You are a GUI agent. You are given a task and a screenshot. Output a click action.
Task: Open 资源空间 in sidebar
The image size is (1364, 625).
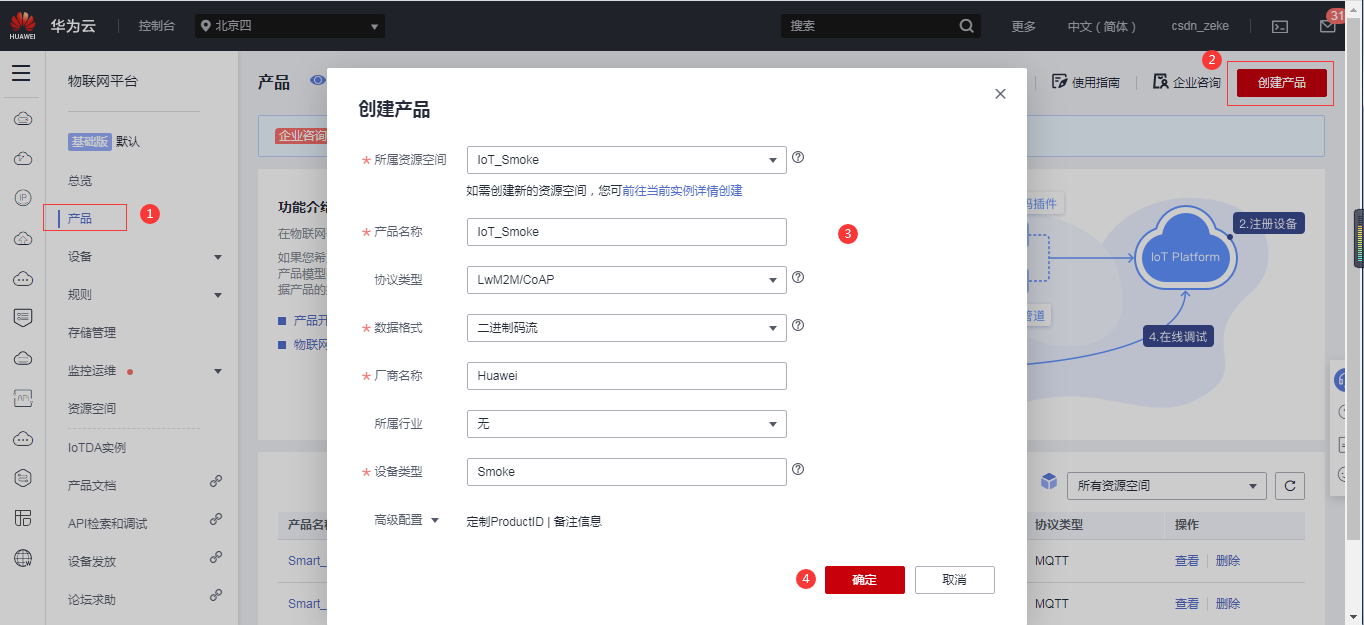92,409
